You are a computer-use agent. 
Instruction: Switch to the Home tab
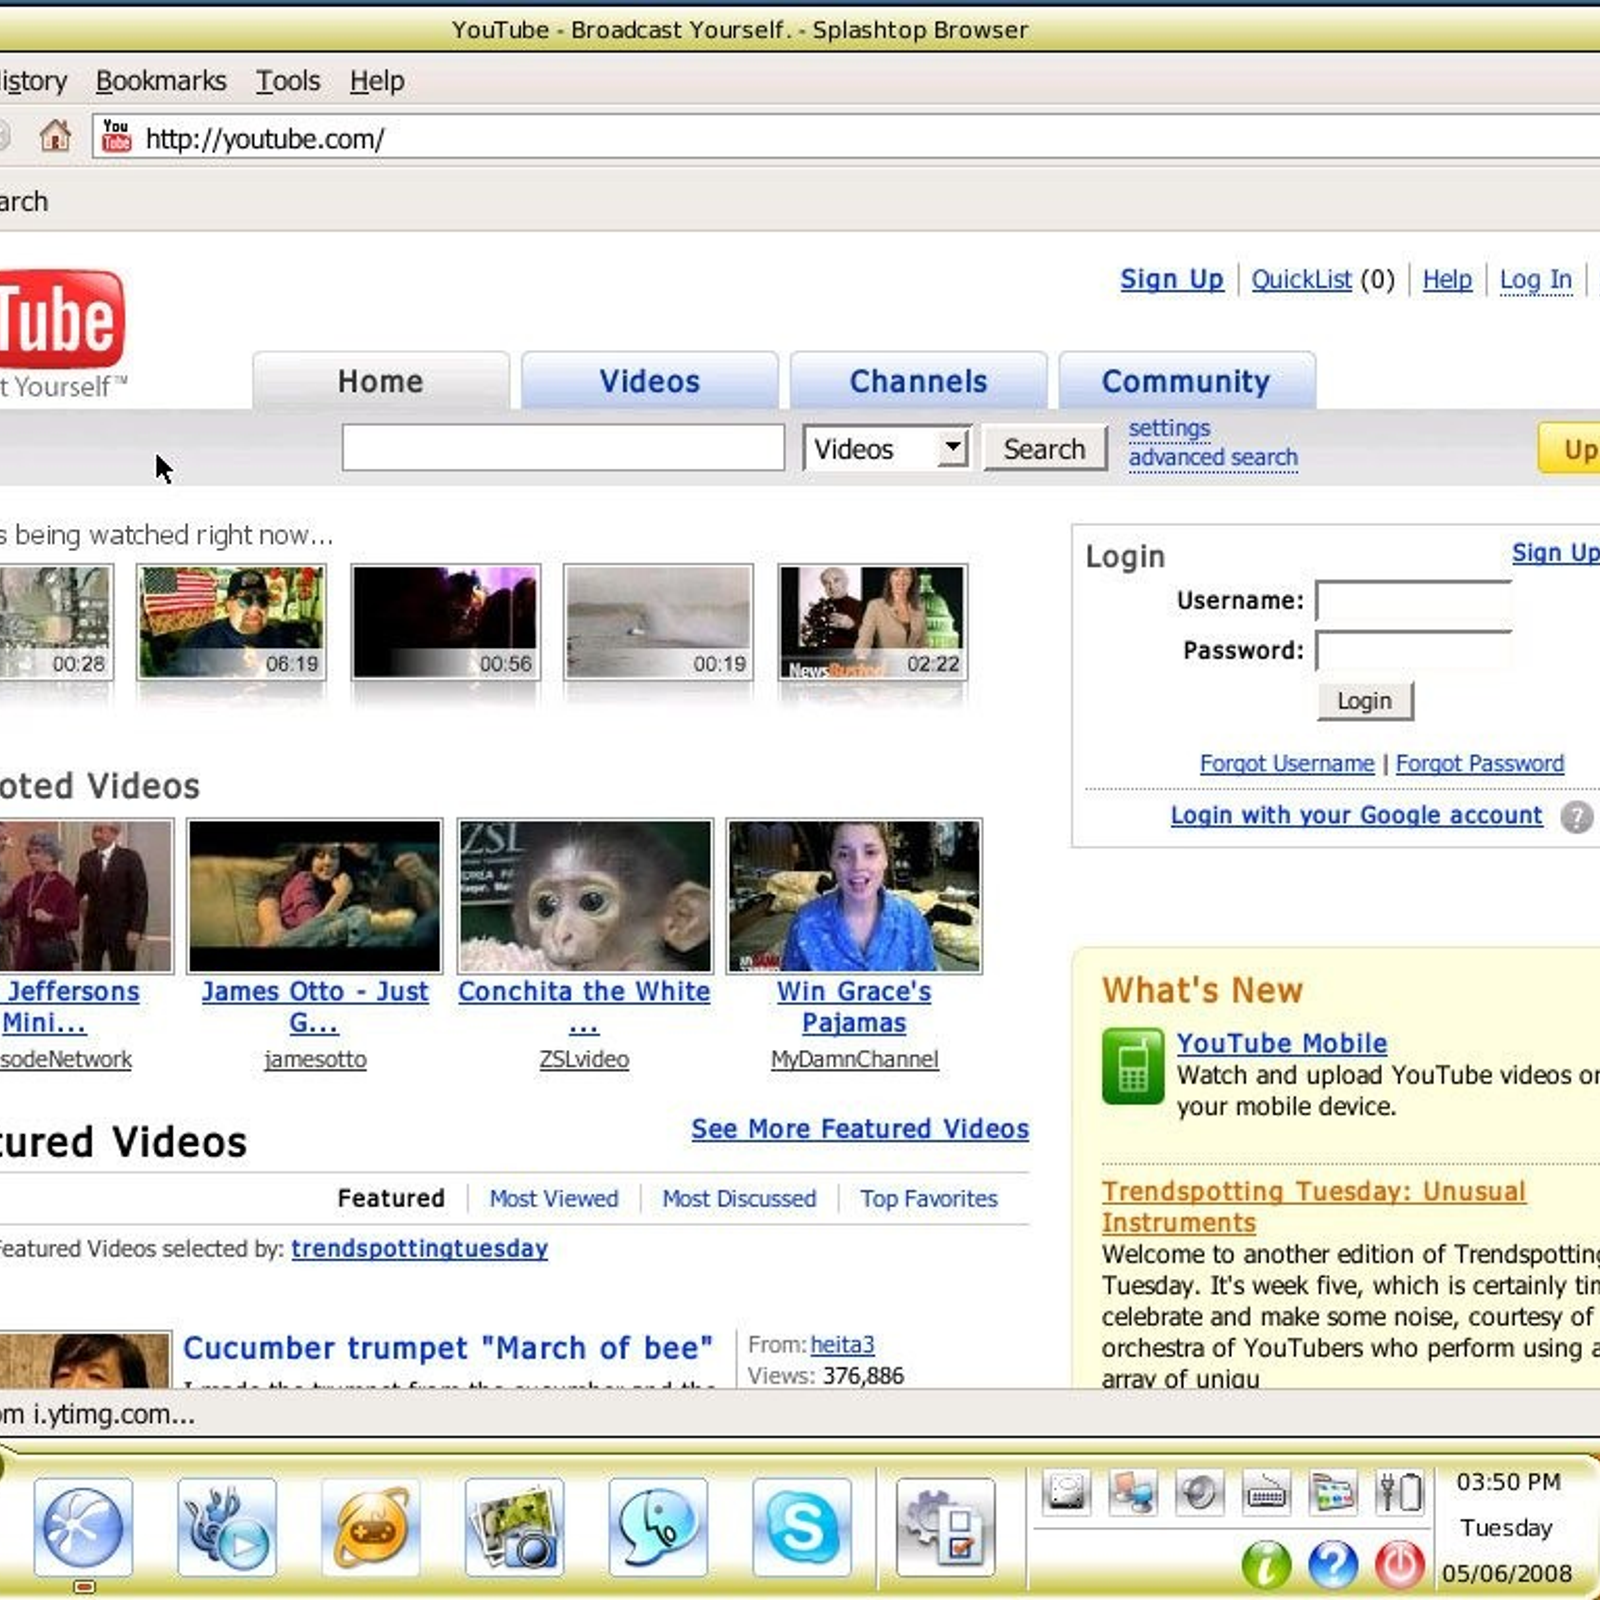click(x=381, y=381)
